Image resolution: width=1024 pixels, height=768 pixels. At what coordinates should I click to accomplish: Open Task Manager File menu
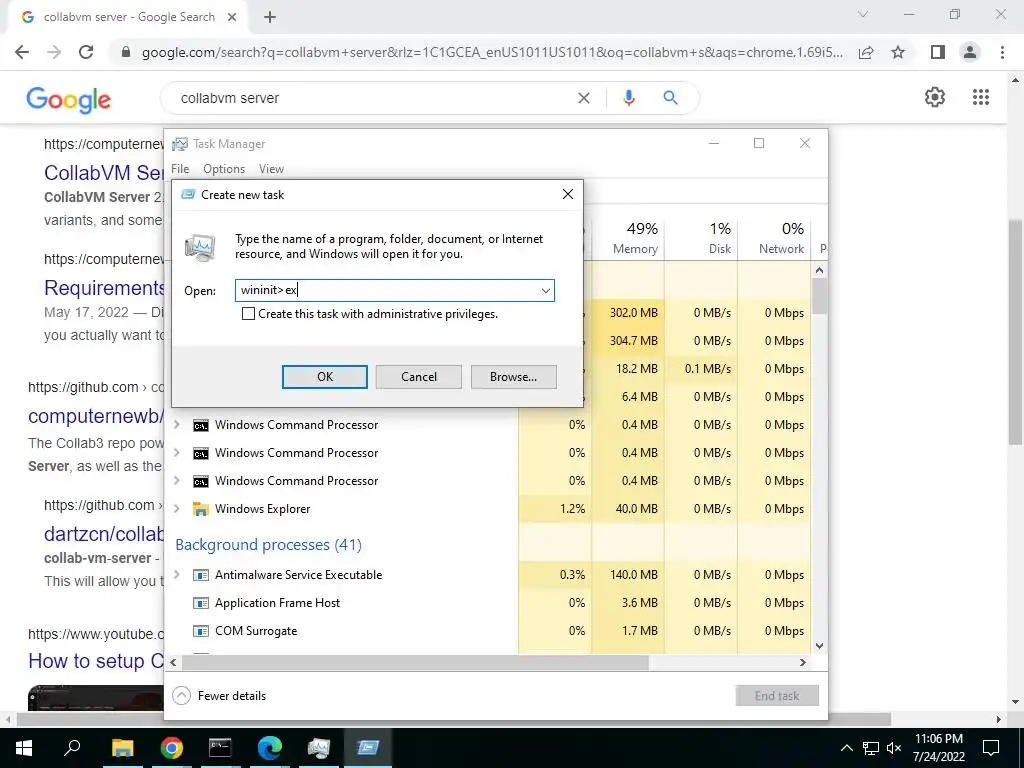click(180, 169)
